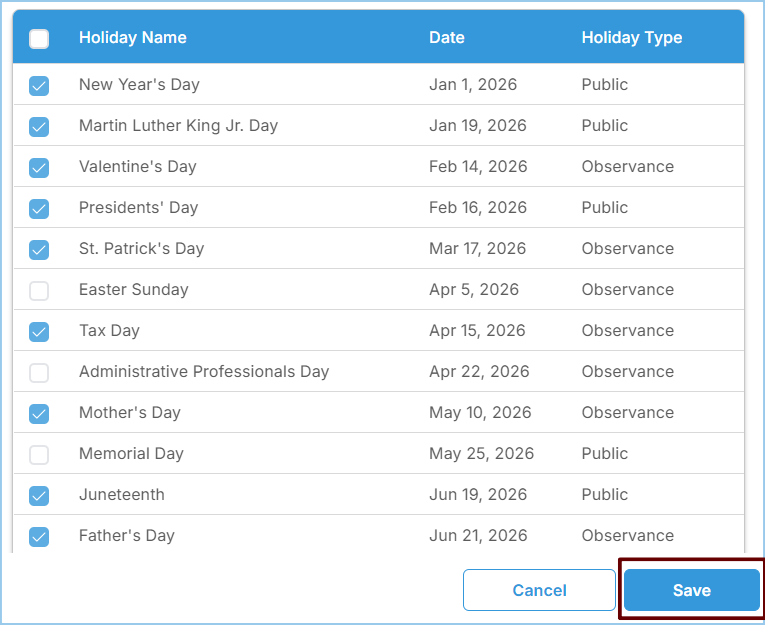Click the Date column header

[447, 38]
